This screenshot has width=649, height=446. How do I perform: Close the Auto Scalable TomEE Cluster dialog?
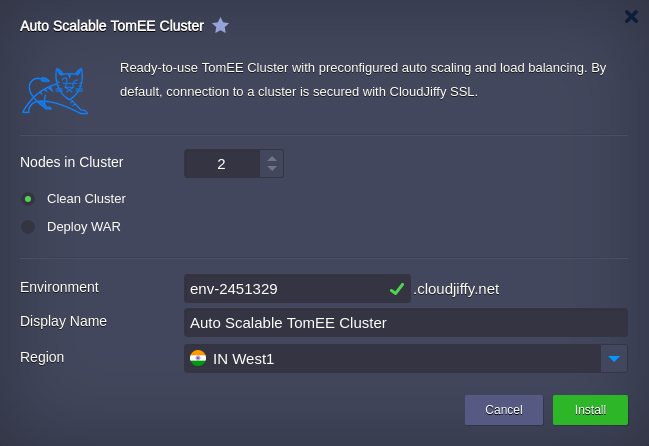click(x=631, y=17)
